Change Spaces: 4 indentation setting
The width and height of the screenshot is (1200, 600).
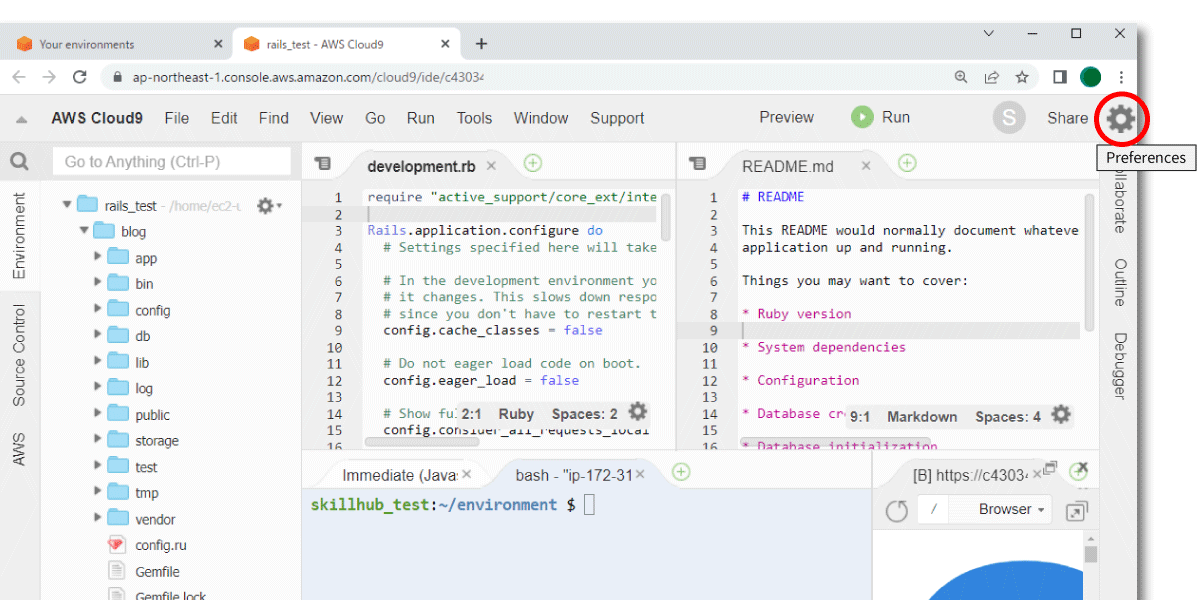(x=1008, y=416)
